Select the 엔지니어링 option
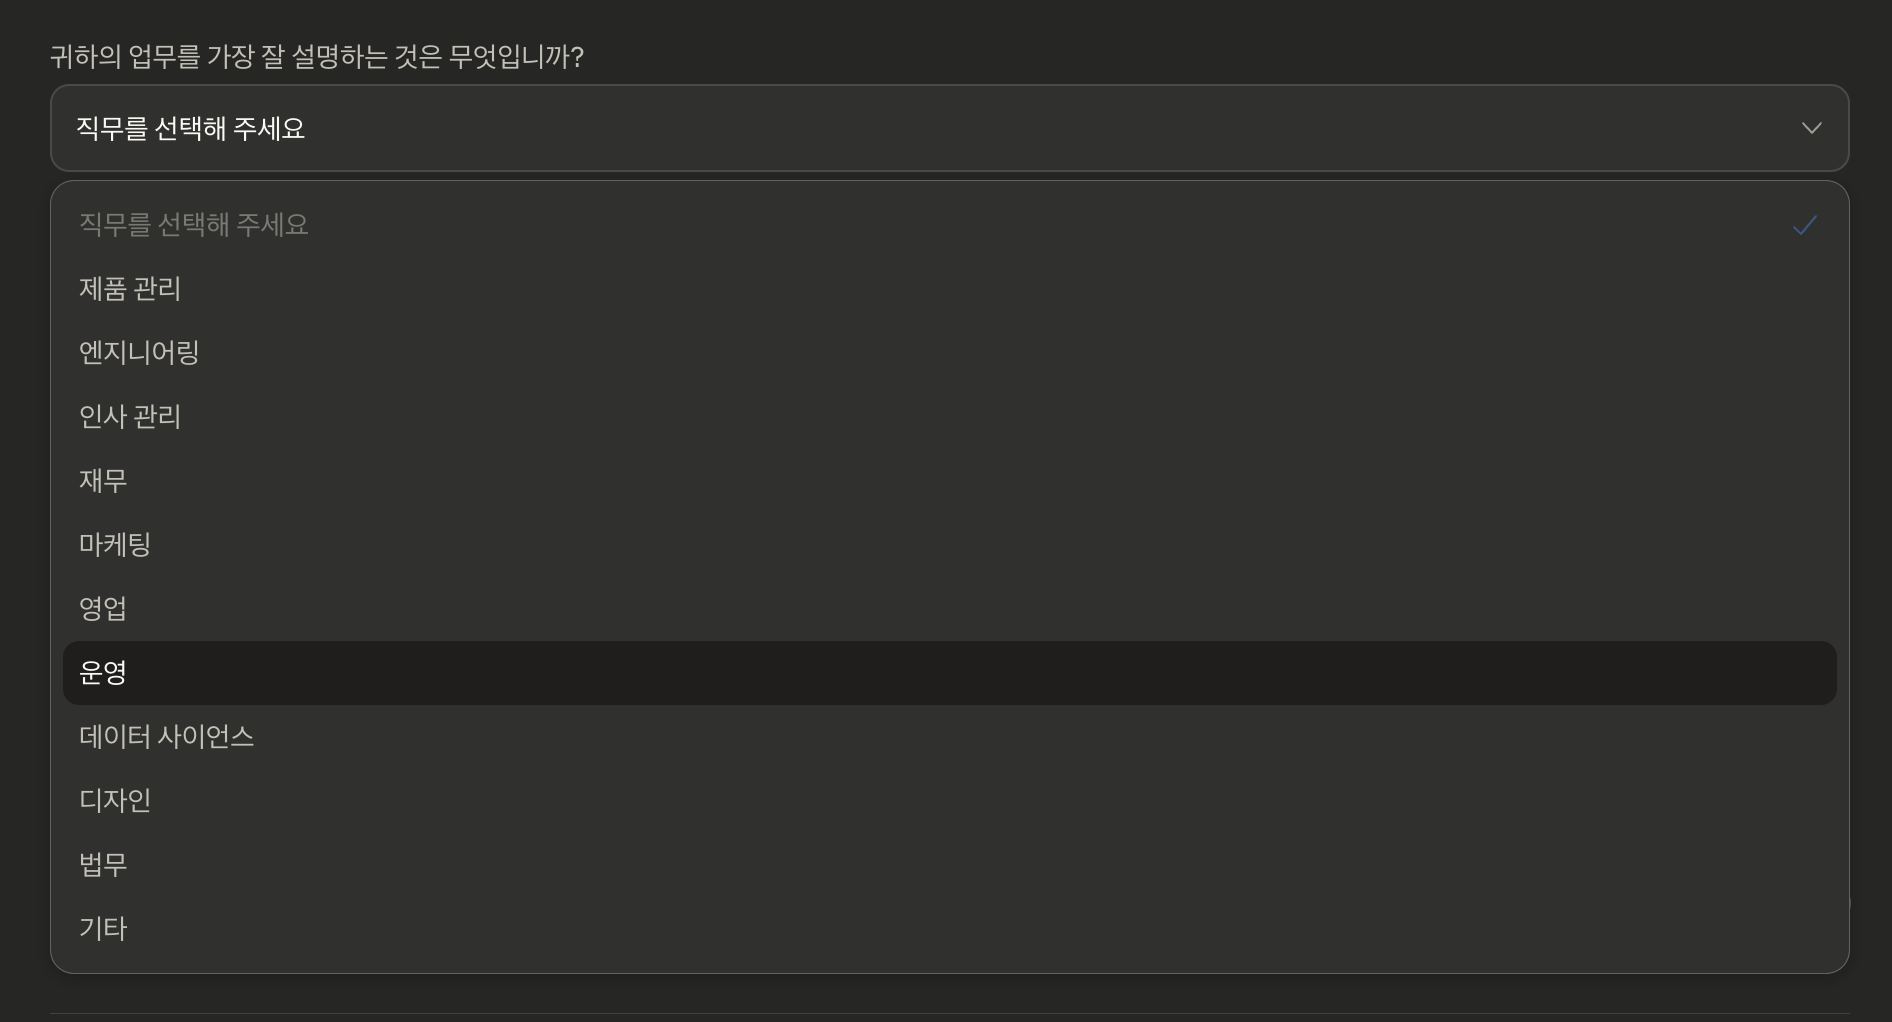This screenshot has height=1022, width=1892. (139, 353)
